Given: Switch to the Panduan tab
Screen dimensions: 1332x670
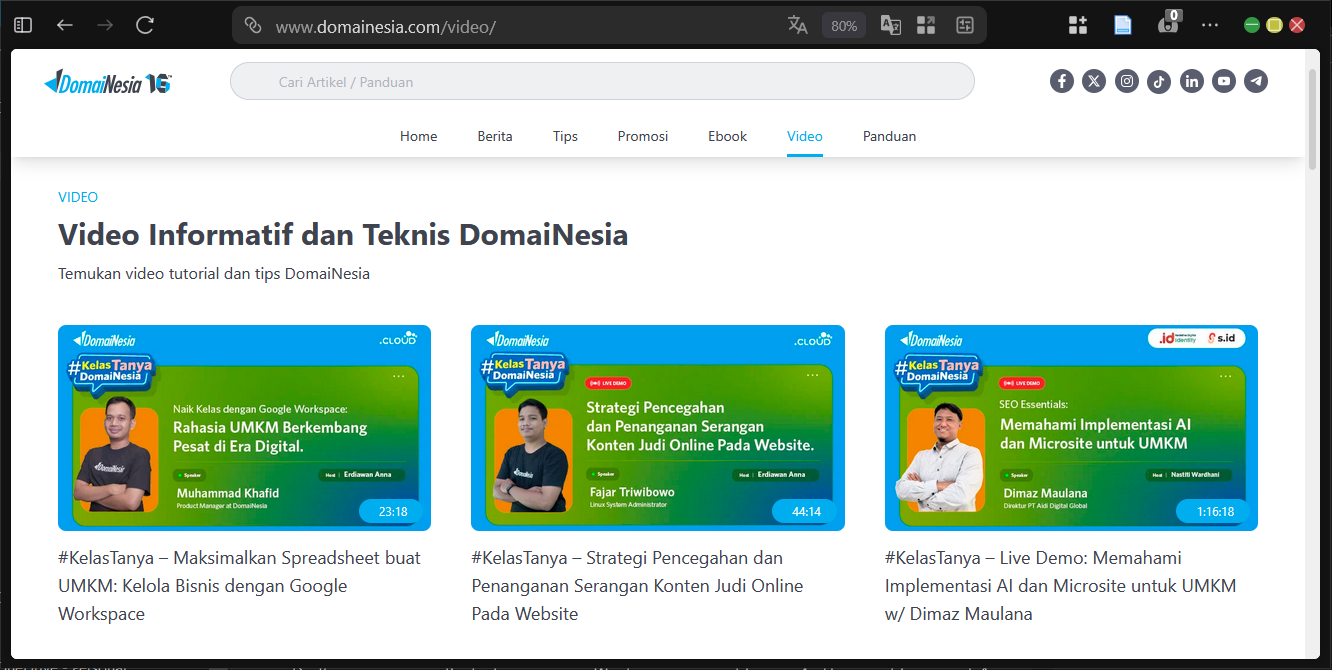Looking at the screenshot, I should coord(889,136).
